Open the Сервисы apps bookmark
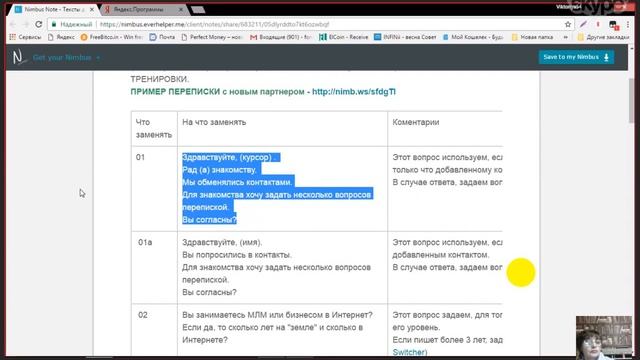 point(25,37)
